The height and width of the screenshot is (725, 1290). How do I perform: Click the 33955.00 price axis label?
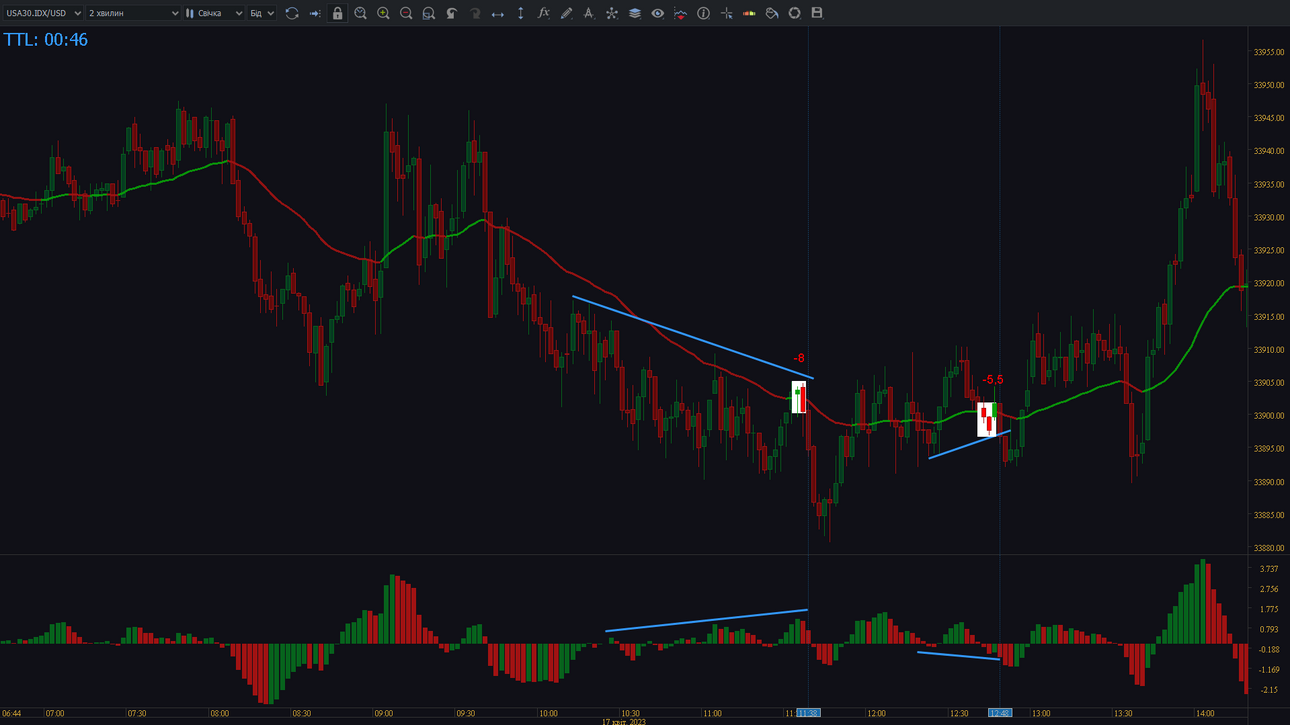click(1268, 52)
